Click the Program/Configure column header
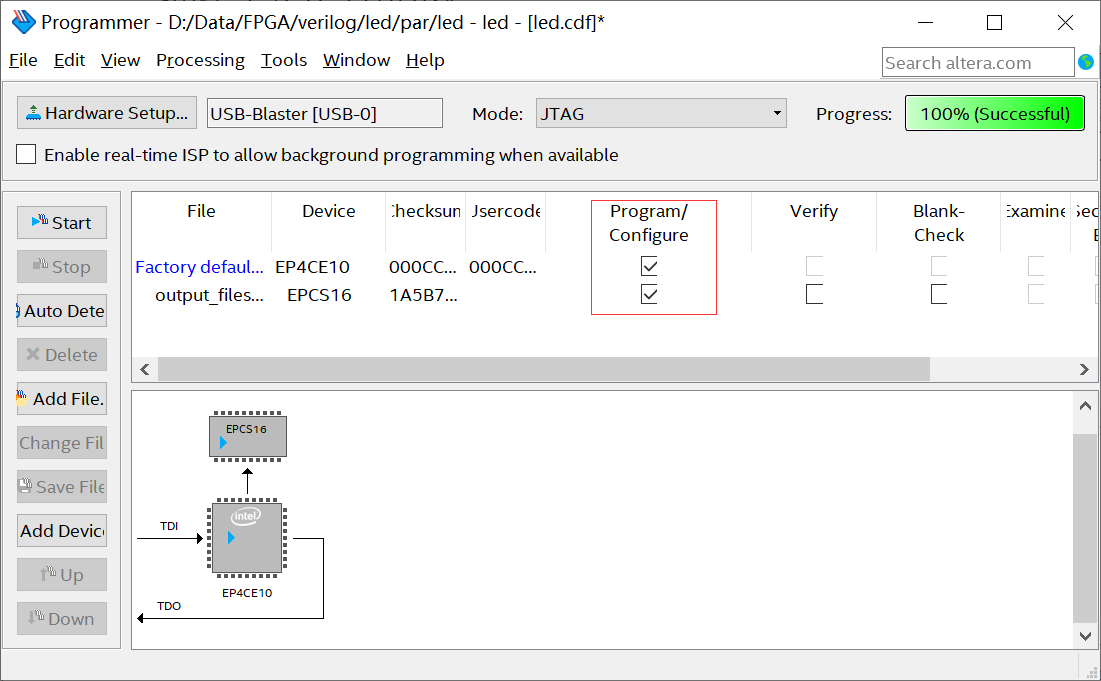Screen dimensions: 1101x681 pyautogui.click(x=649, y=223)
